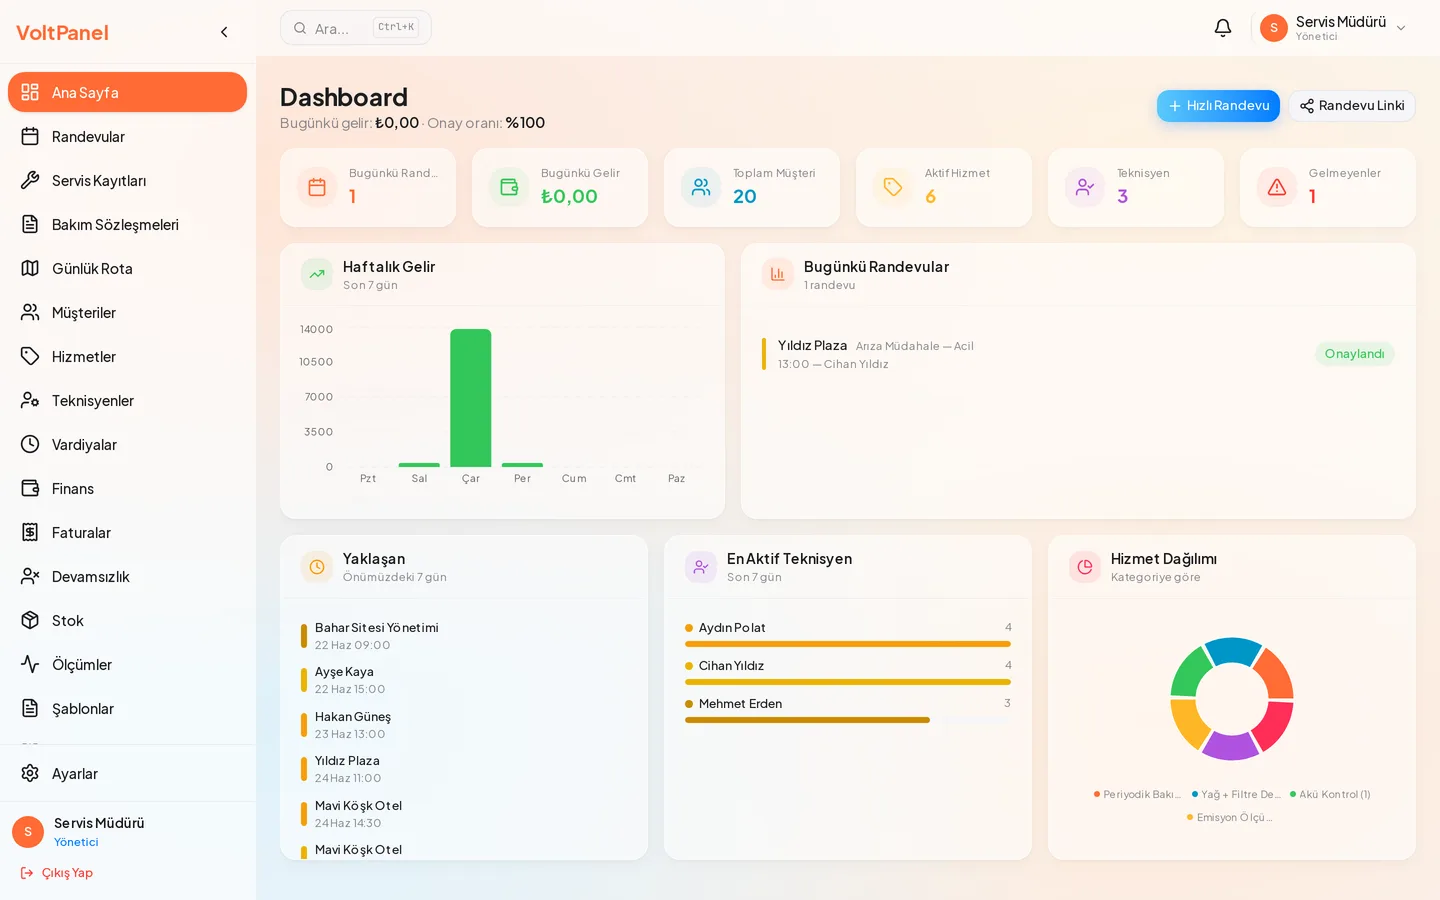Focus the Ara search field
The image size is (1440, 900).
click(x=356, y=28)
